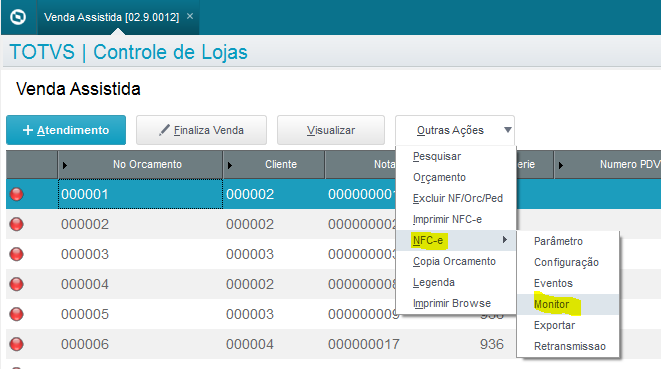Choose Configuração in the NFC-e submenu

[x=568, y=262]
